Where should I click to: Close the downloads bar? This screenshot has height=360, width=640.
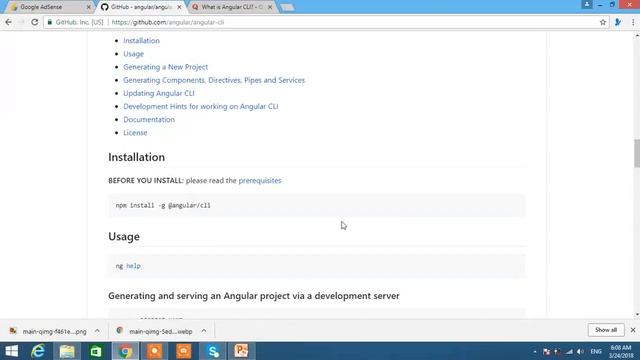pyautogui.click(x=633, y=330)
